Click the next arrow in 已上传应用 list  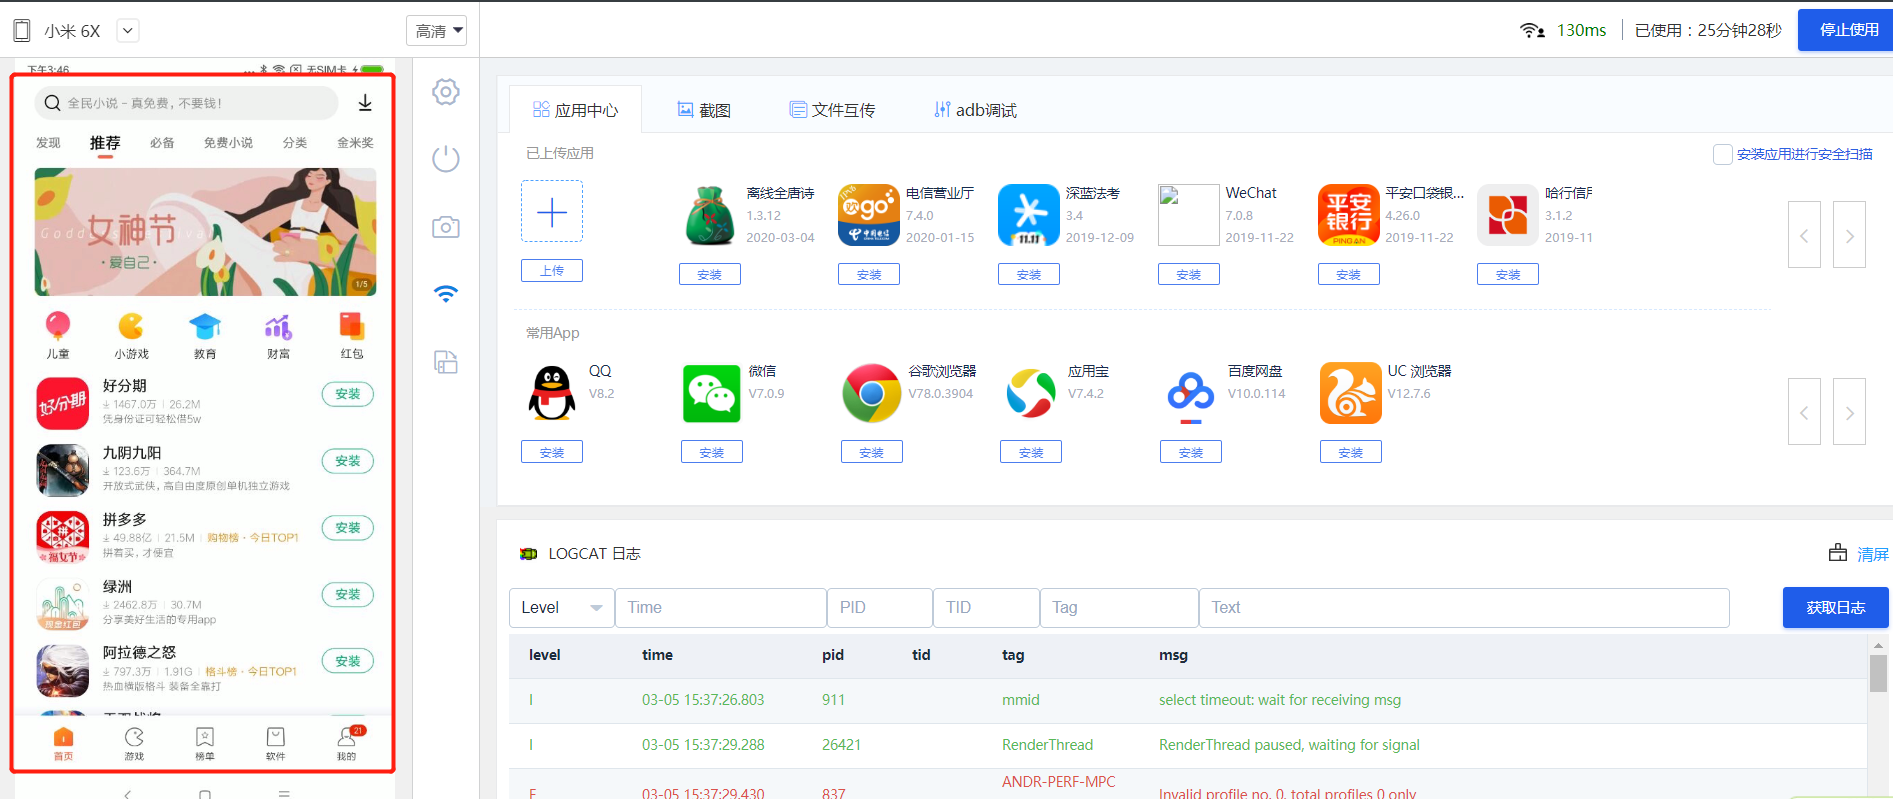click(x=1849, y=235)
